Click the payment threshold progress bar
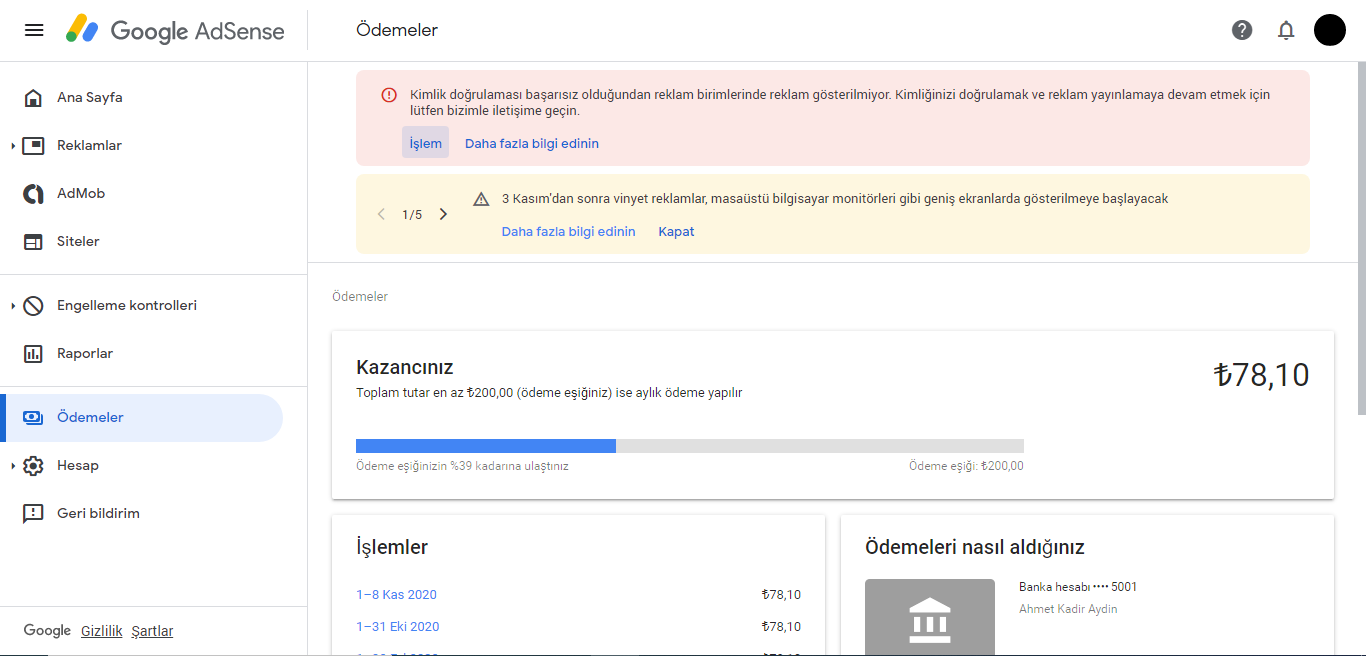 [690, 446]
